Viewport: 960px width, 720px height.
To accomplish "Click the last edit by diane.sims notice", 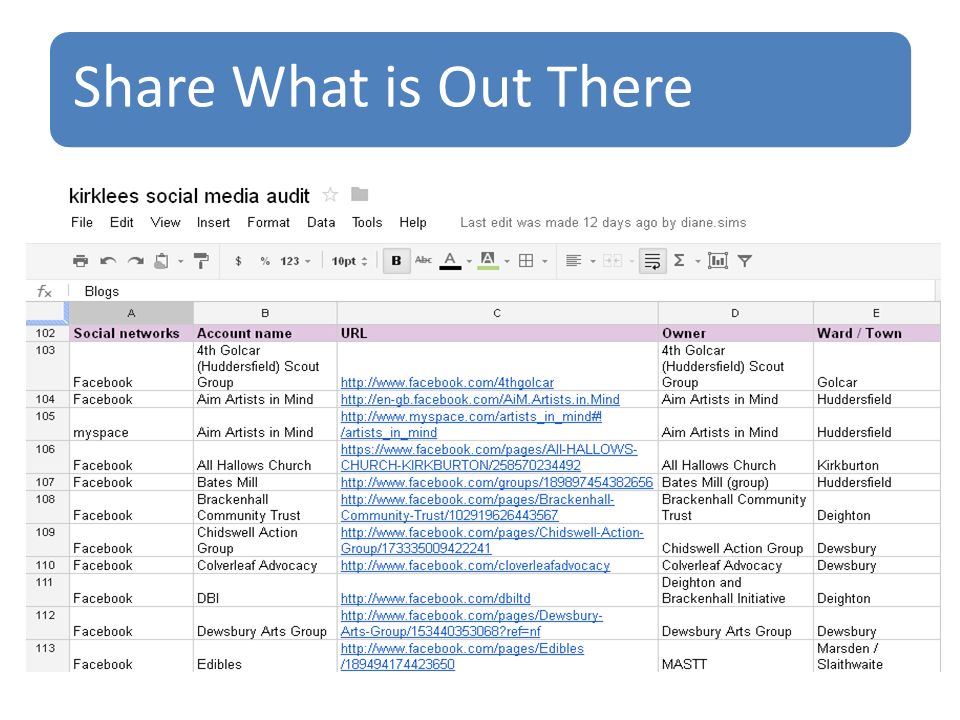I will tap(603, 223).
